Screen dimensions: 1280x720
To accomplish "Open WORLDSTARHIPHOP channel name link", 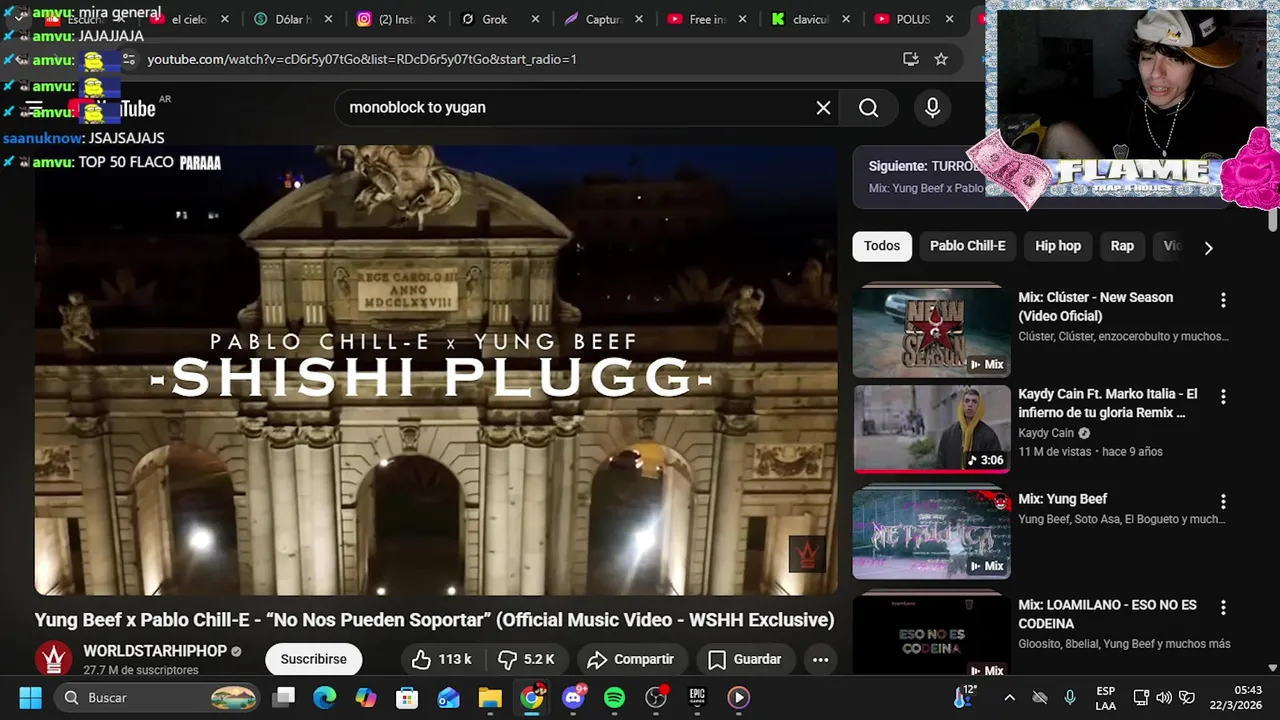I will click(155, 651).
